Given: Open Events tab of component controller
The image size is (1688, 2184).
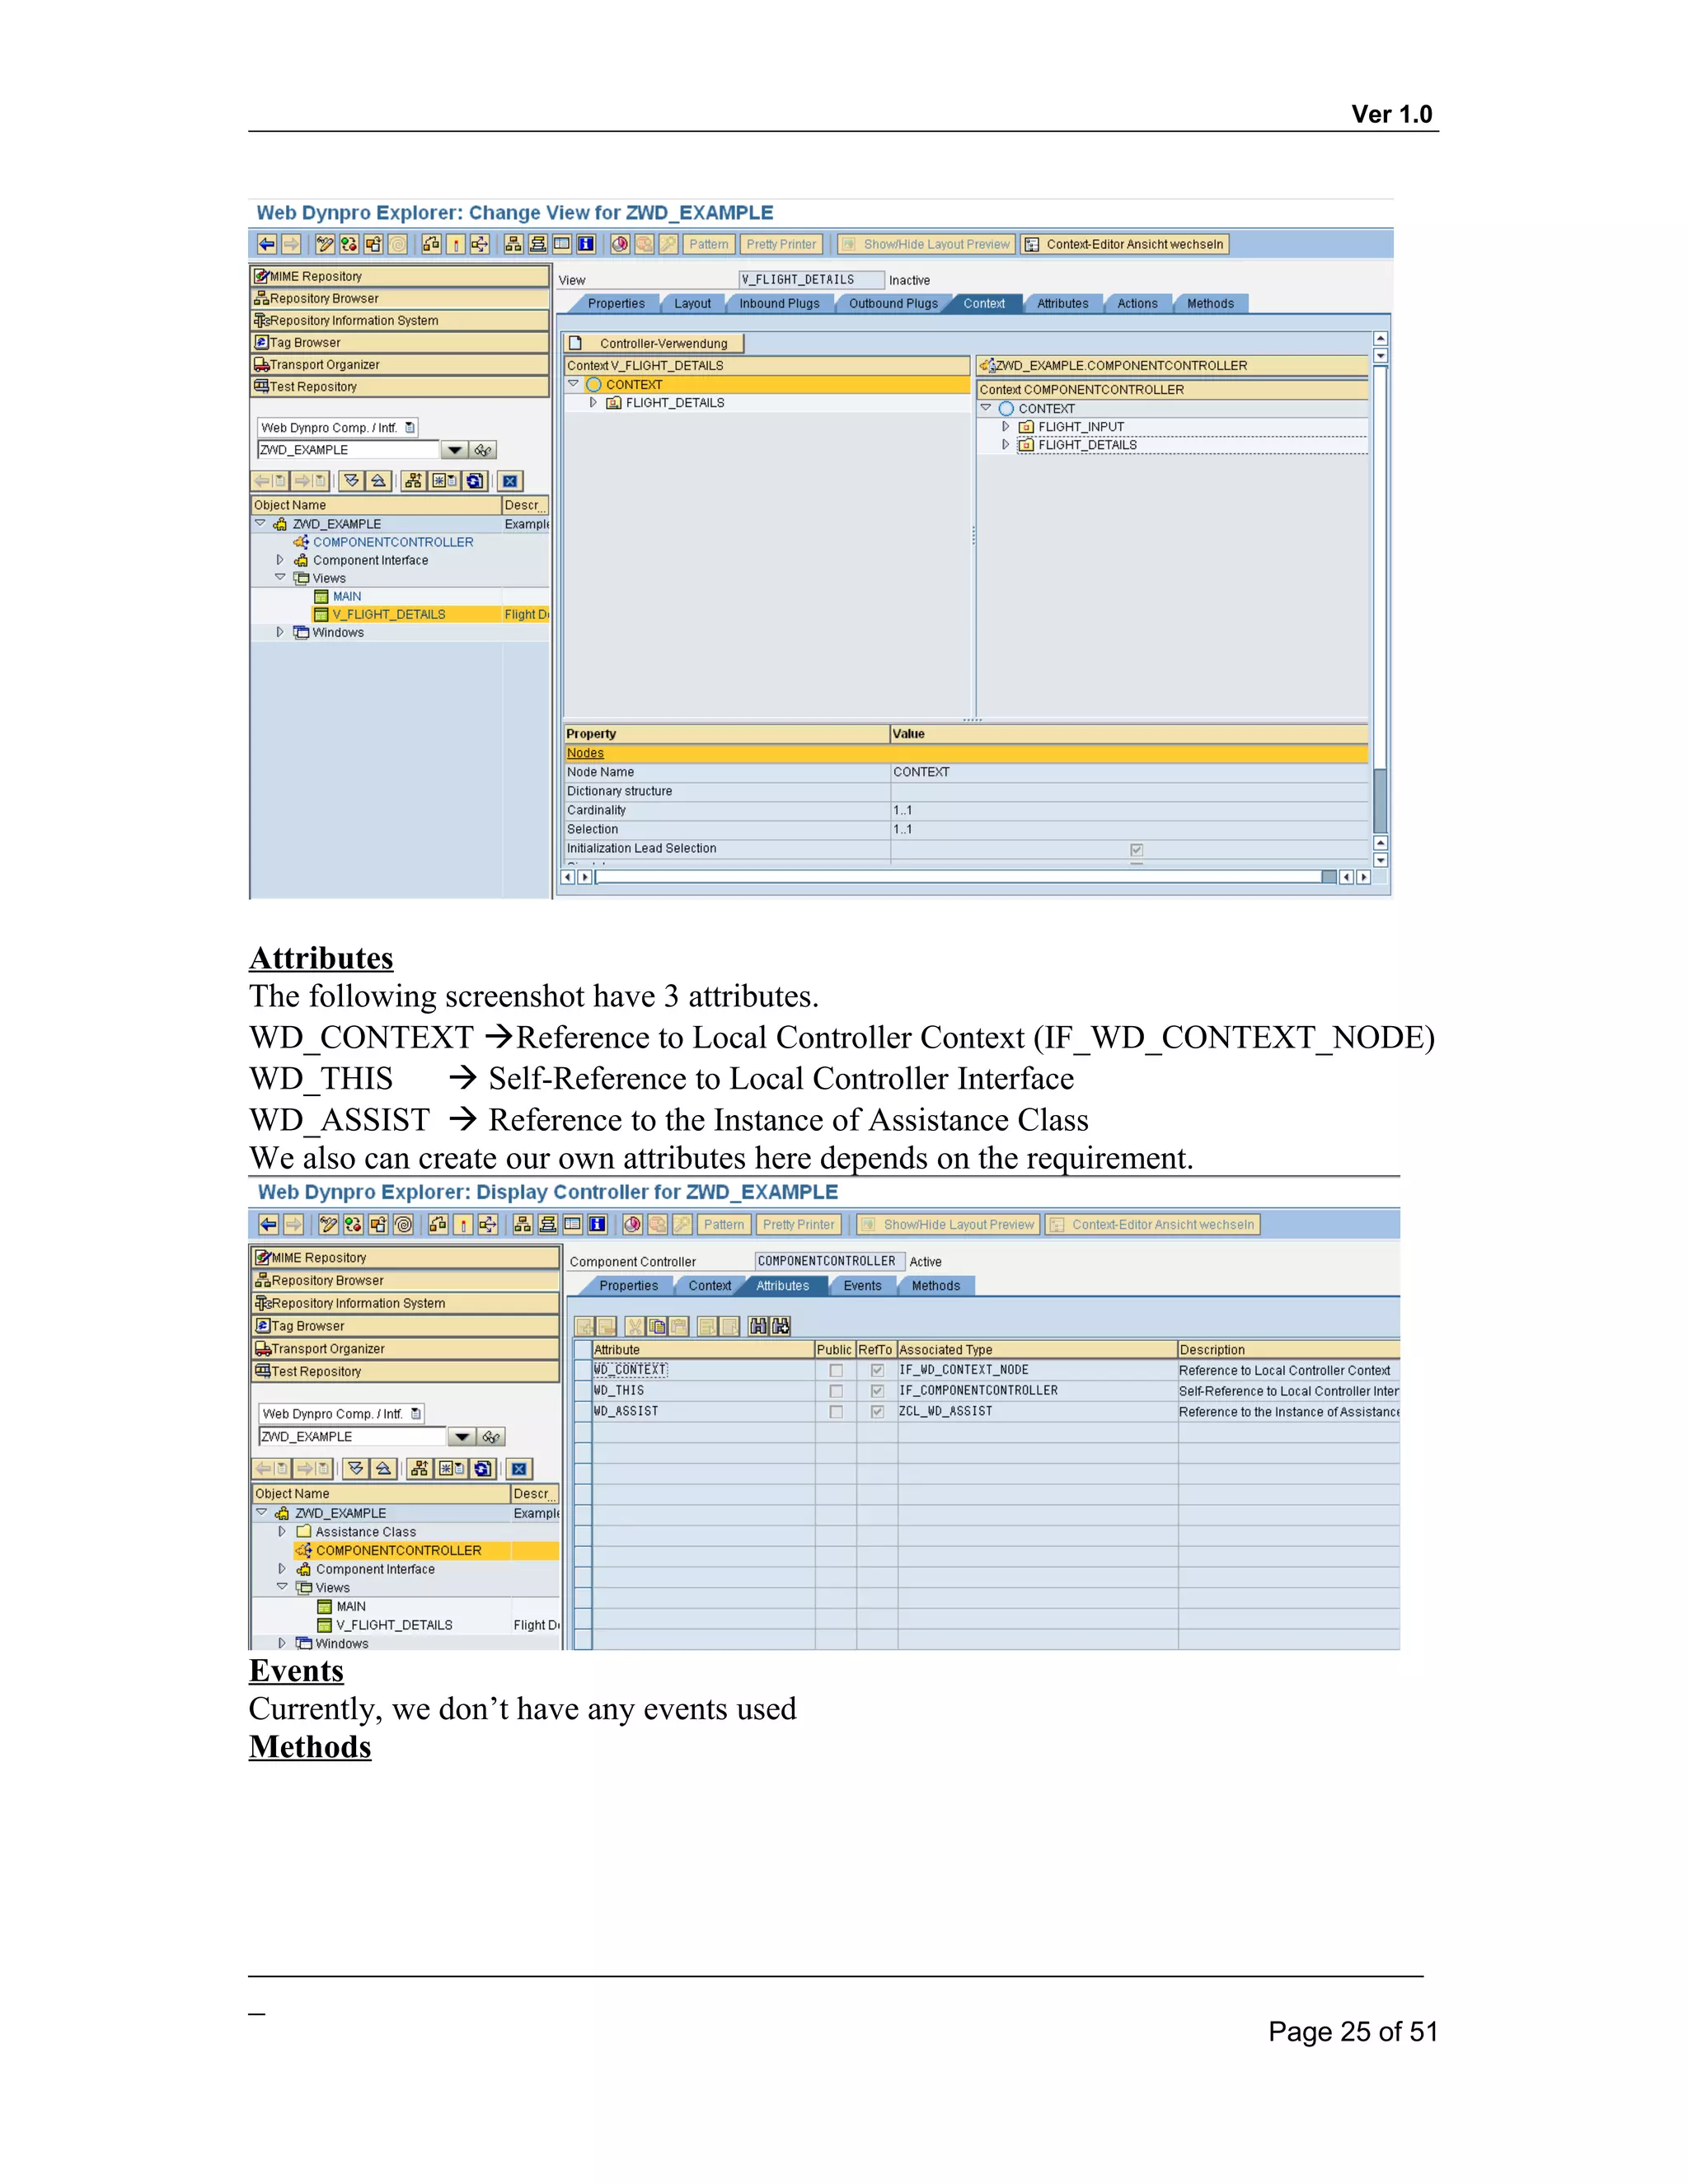Looking at the screenshot, I should pos(862,1286).
